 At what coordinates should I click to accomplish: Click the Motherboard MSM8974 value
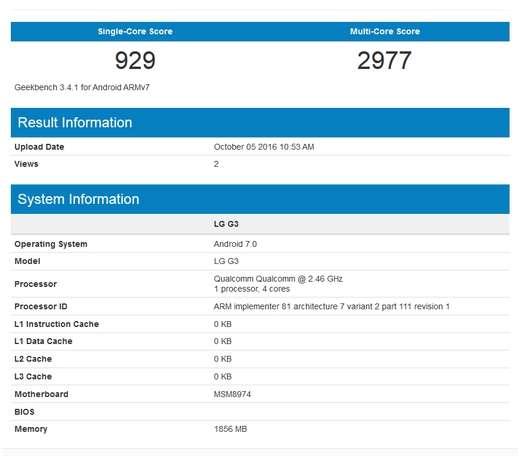[232, 394]
